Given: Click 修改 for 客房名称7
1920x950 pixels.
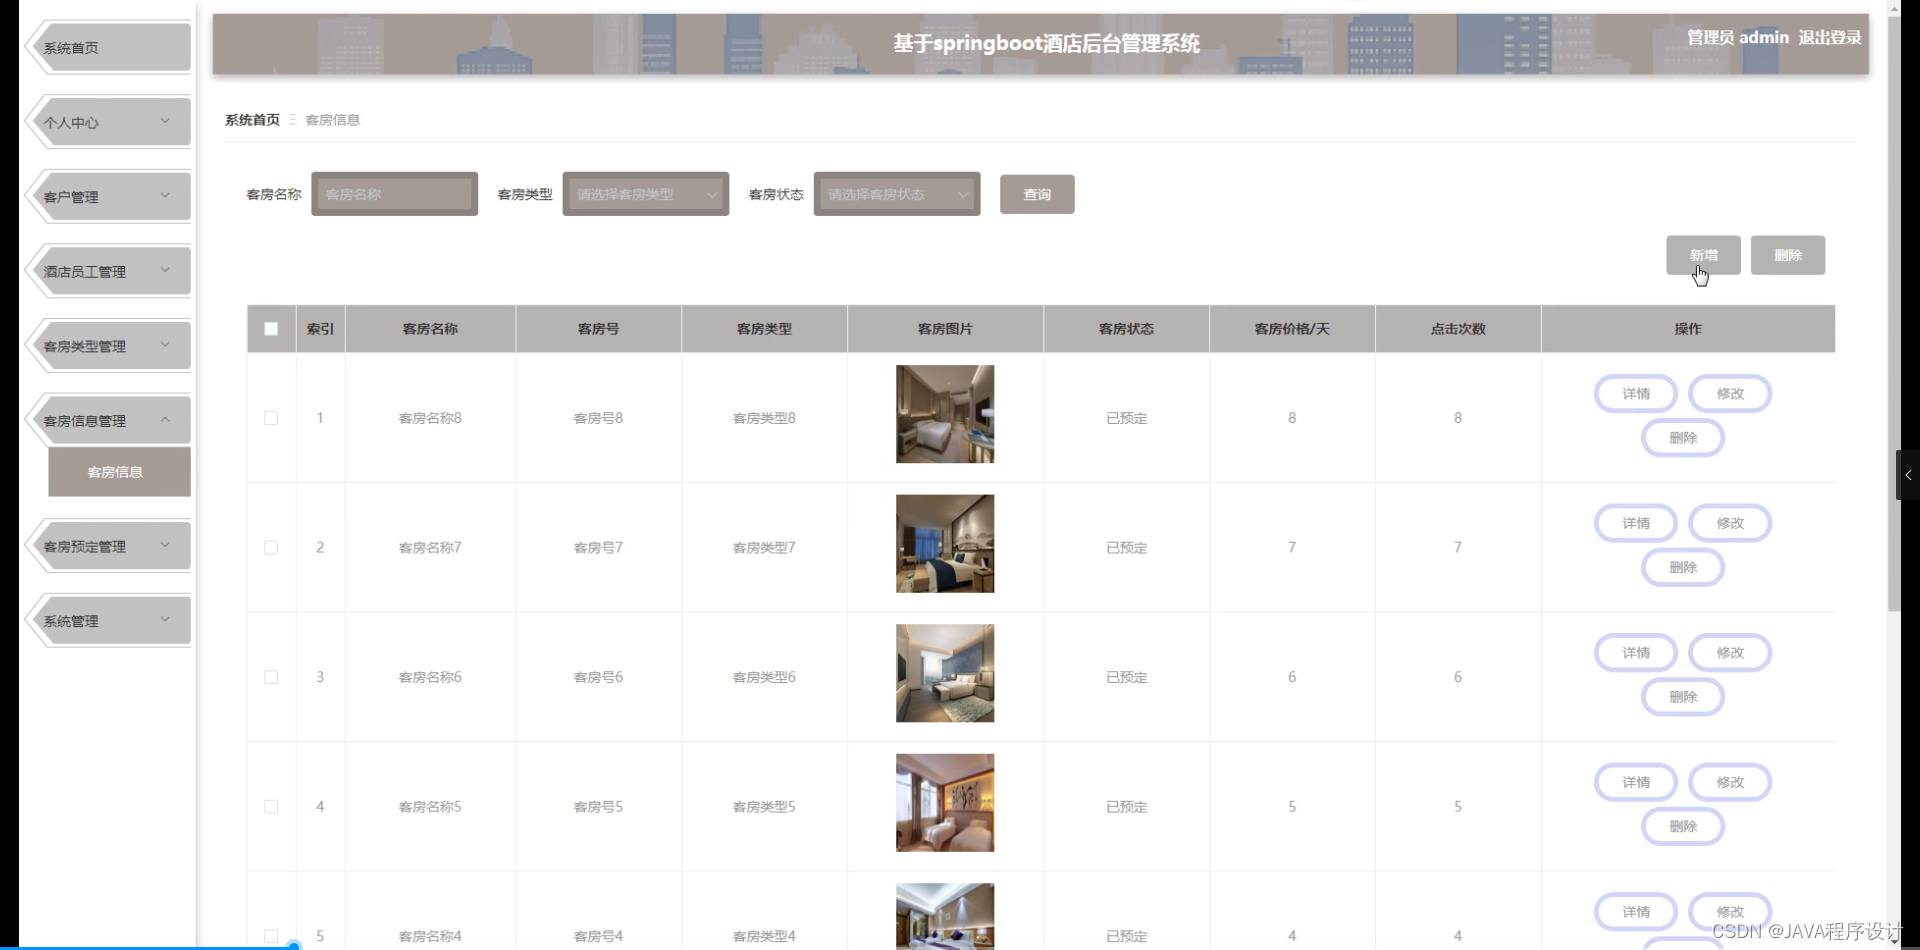Looking at the screenshot, I should (1730, 523).
